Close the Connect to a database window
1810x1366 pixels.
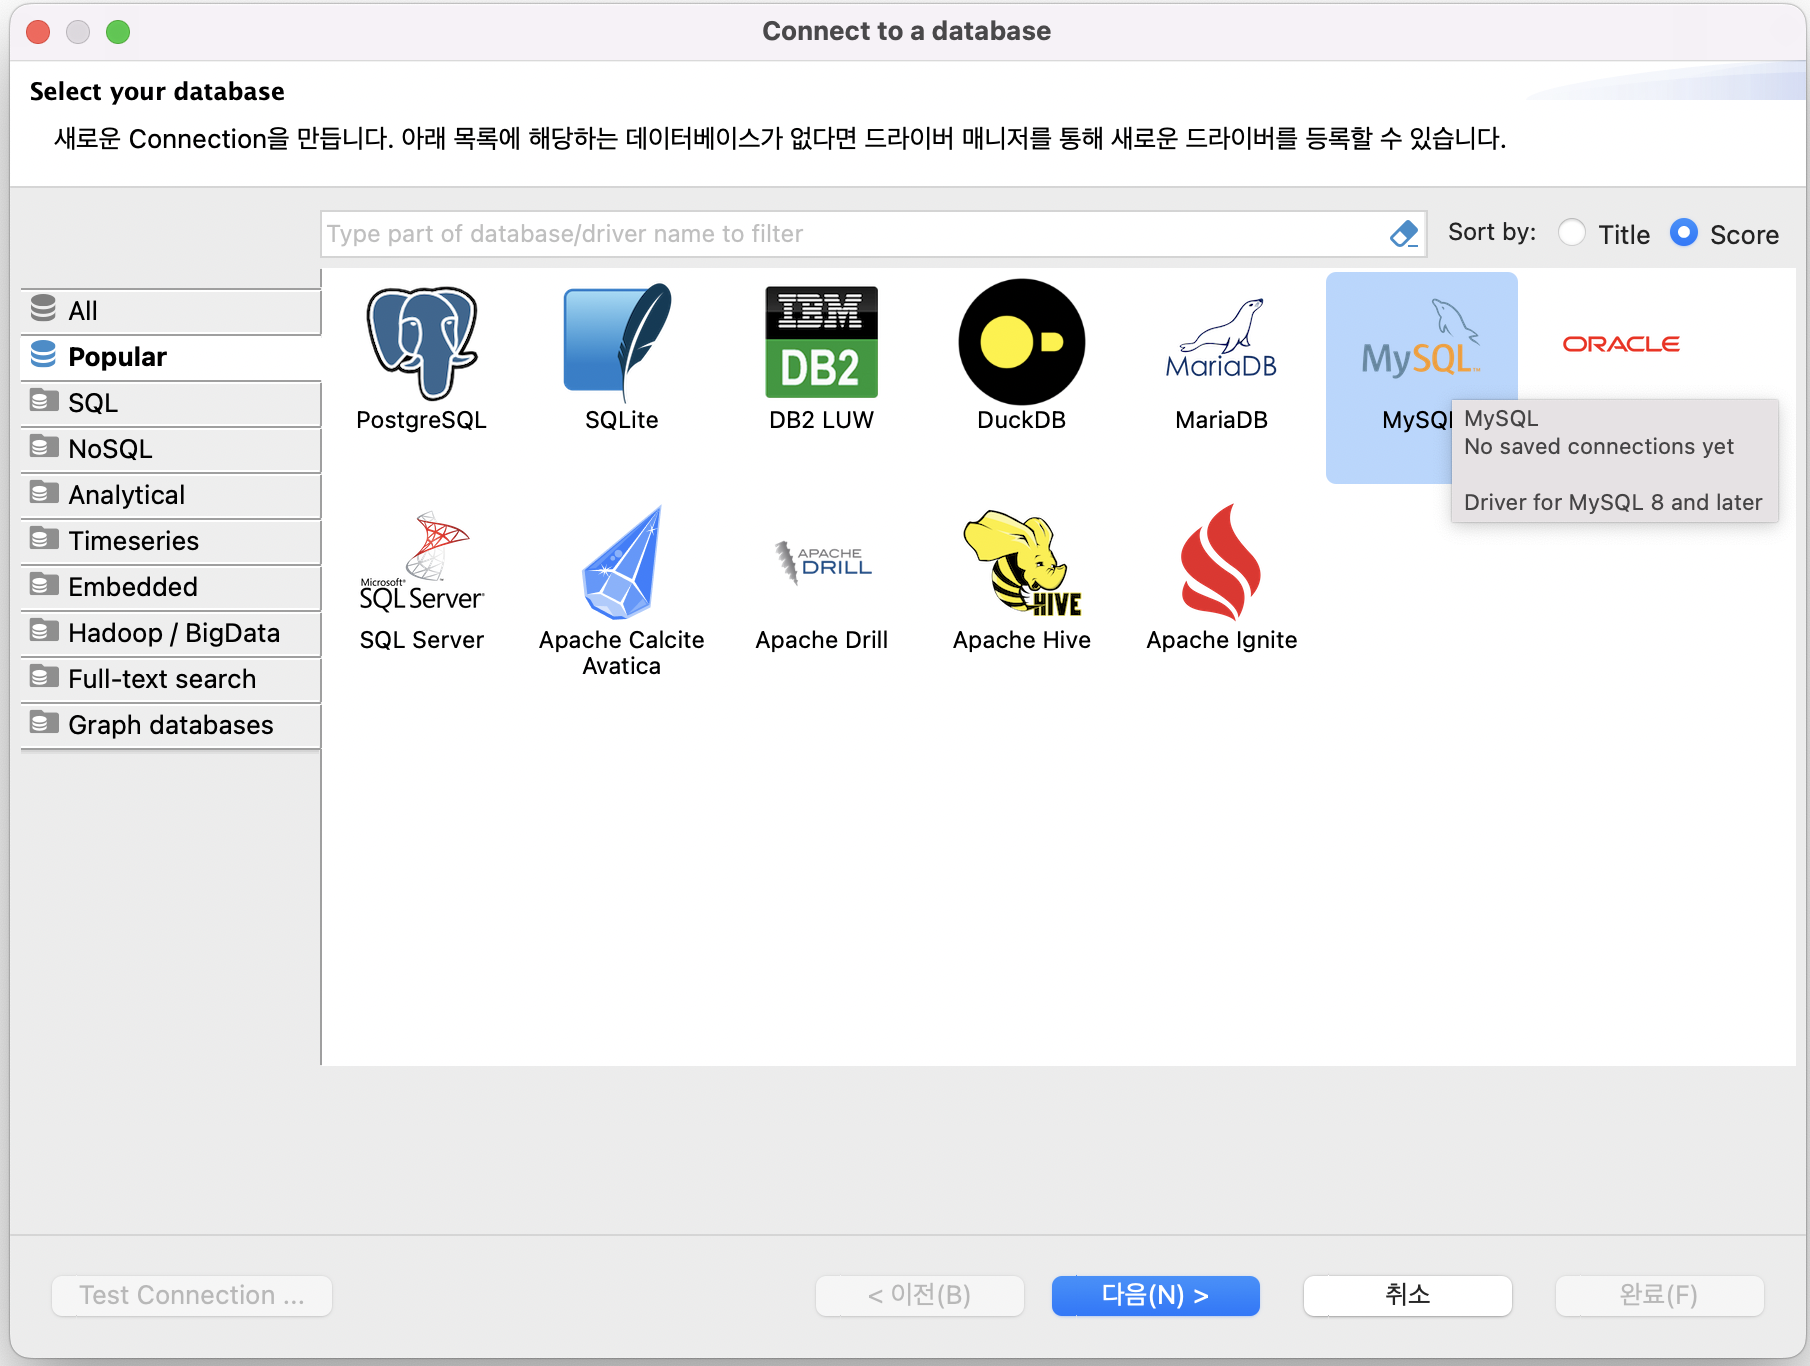[x=38, y=32]
